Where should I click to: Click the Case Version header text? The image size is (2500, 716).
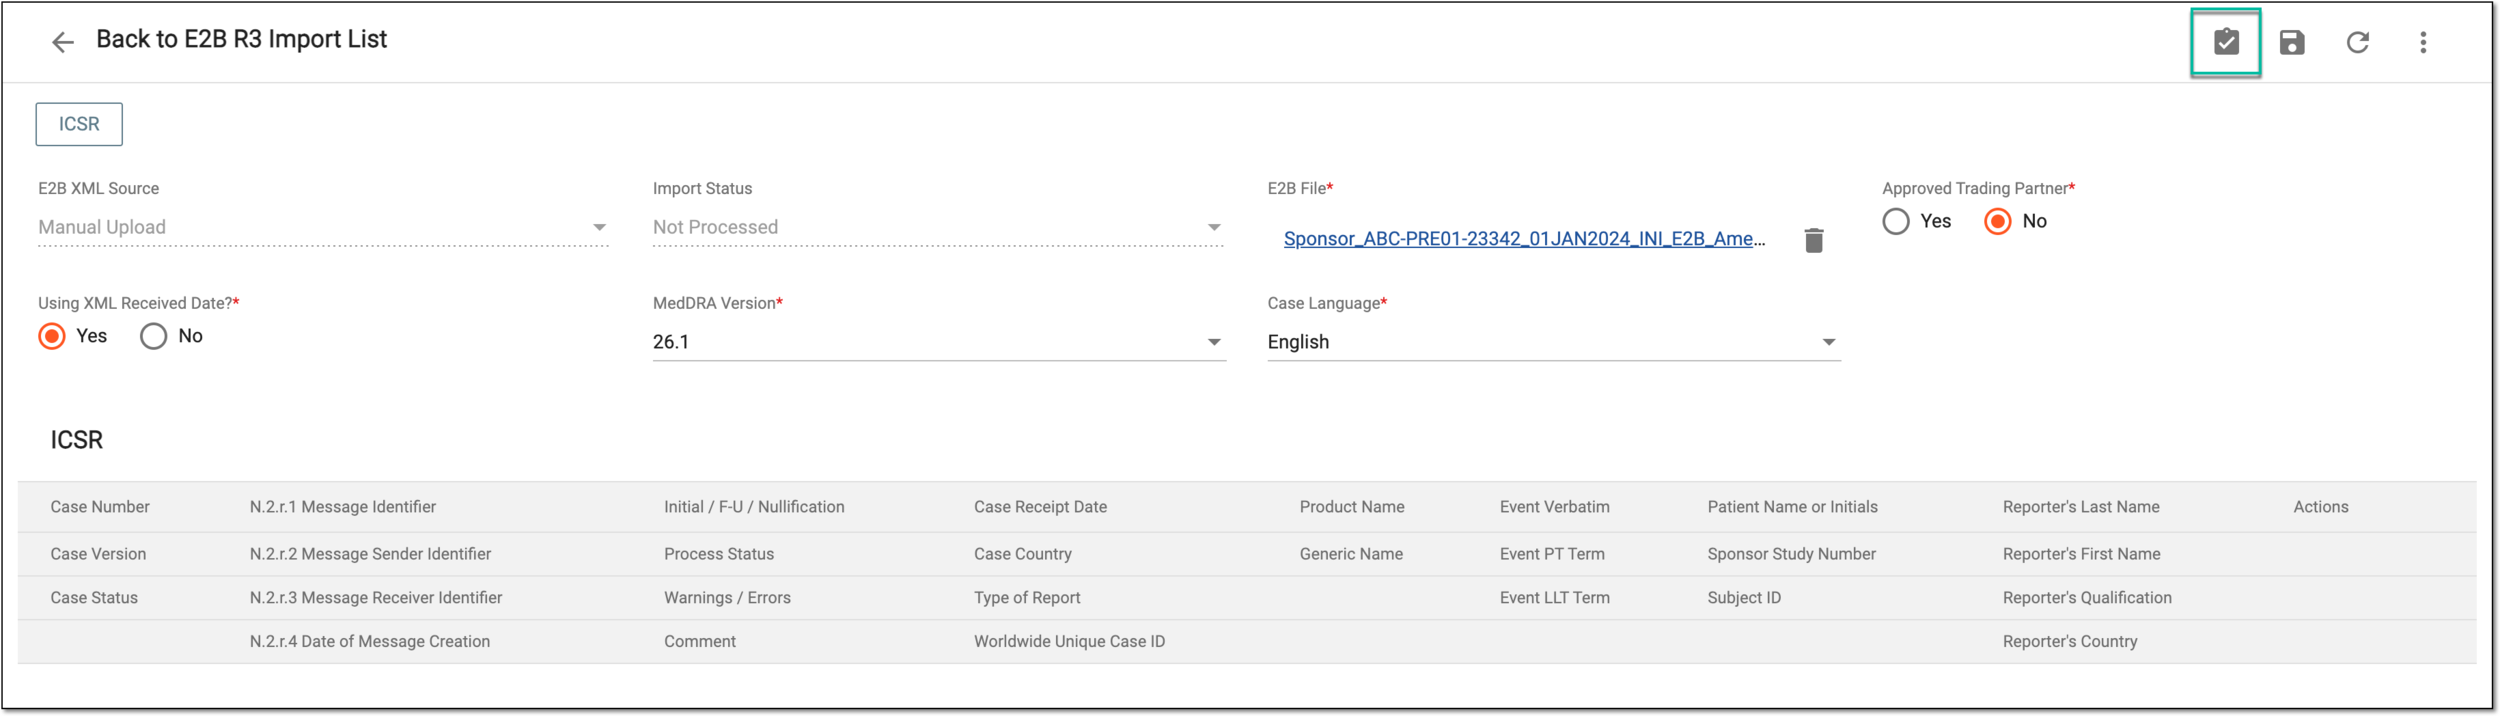click(98, 554)
